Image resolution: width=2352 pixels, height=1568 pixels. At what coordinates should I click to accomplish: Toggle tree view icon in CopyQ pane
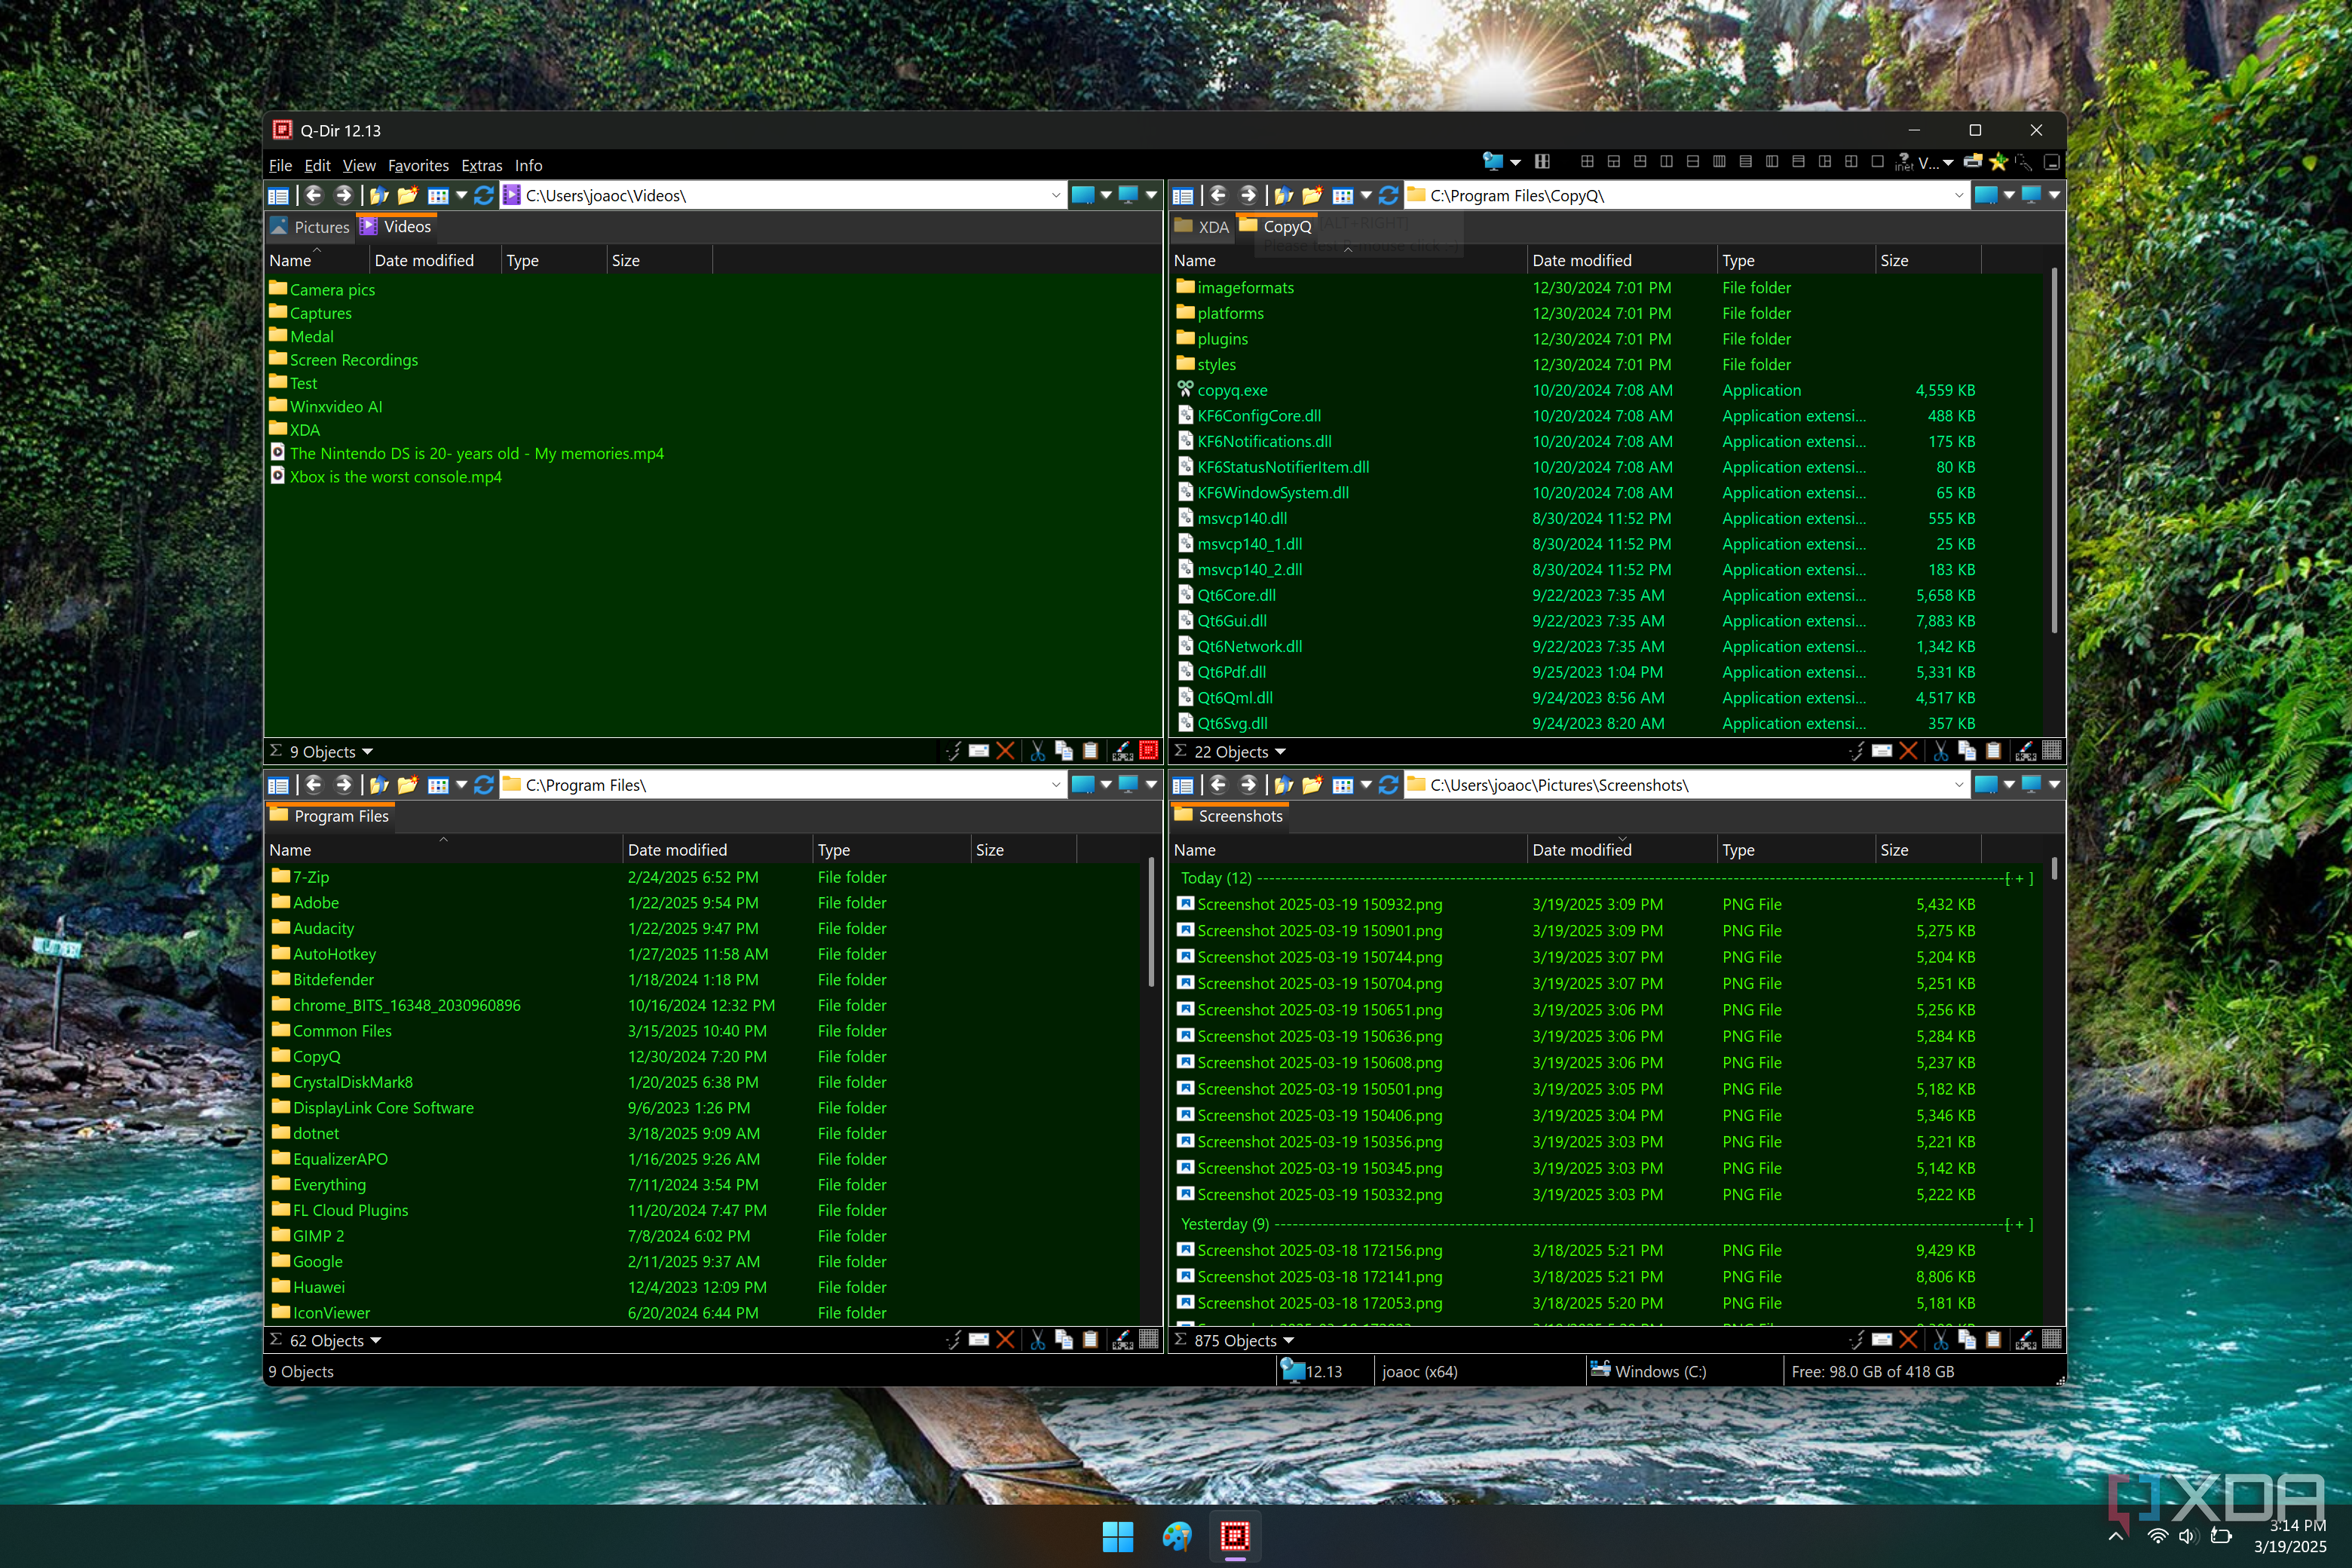click(x=1183, y=195)
